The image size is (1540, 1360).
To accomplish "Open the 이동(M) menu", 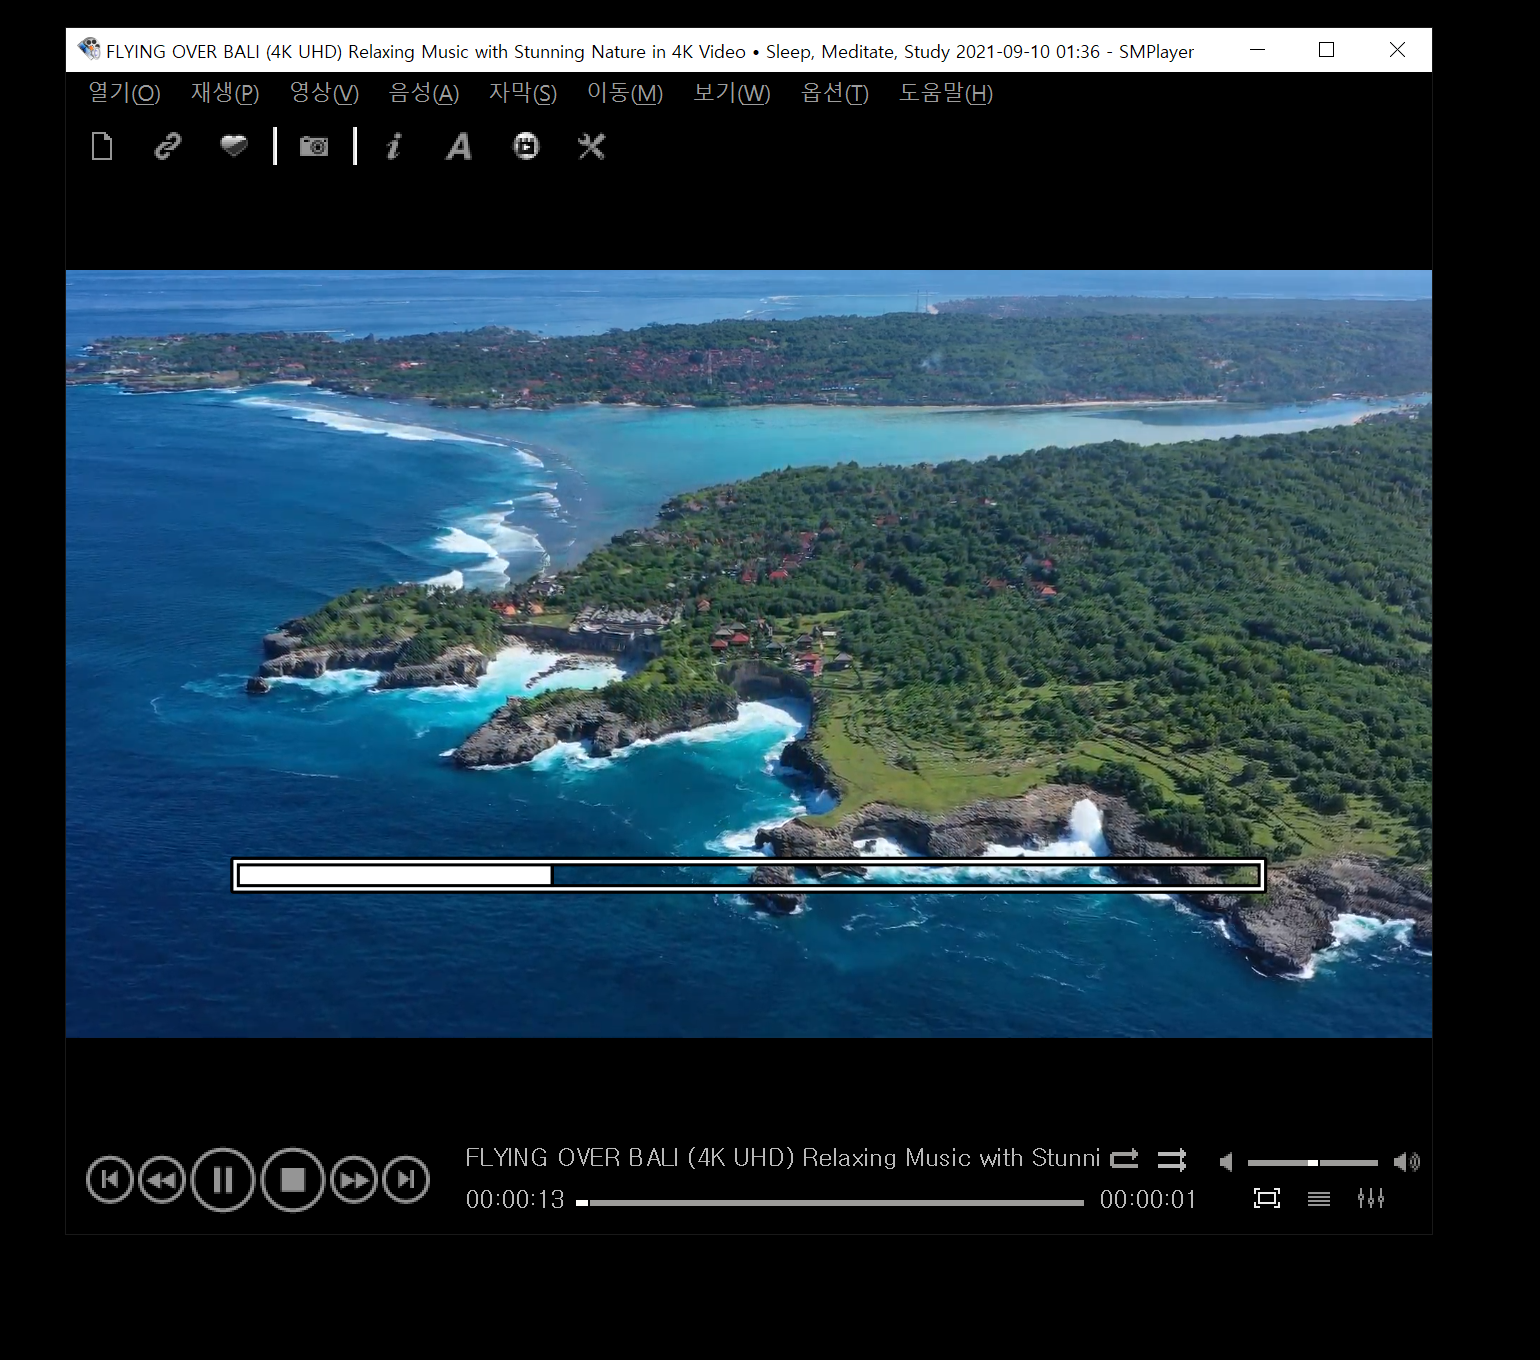I will (625, 93).
